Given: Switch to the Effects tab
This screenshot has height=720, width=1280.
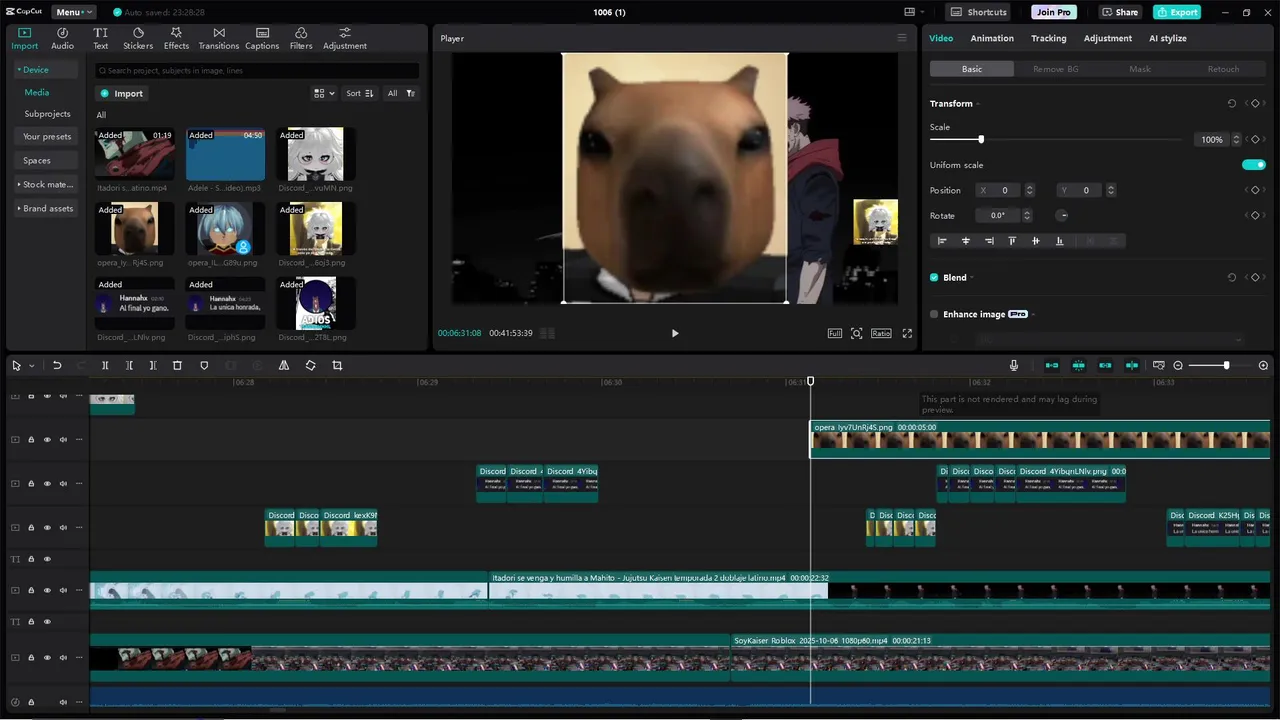Looking at the screenshot, I should (x=176, y=39).
